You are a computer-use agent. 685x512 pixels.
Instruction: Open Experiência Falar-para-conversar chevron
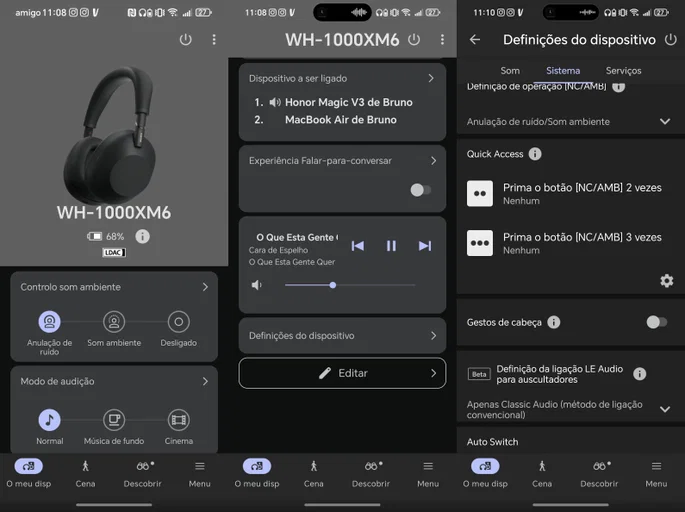[x=433, y=161]
